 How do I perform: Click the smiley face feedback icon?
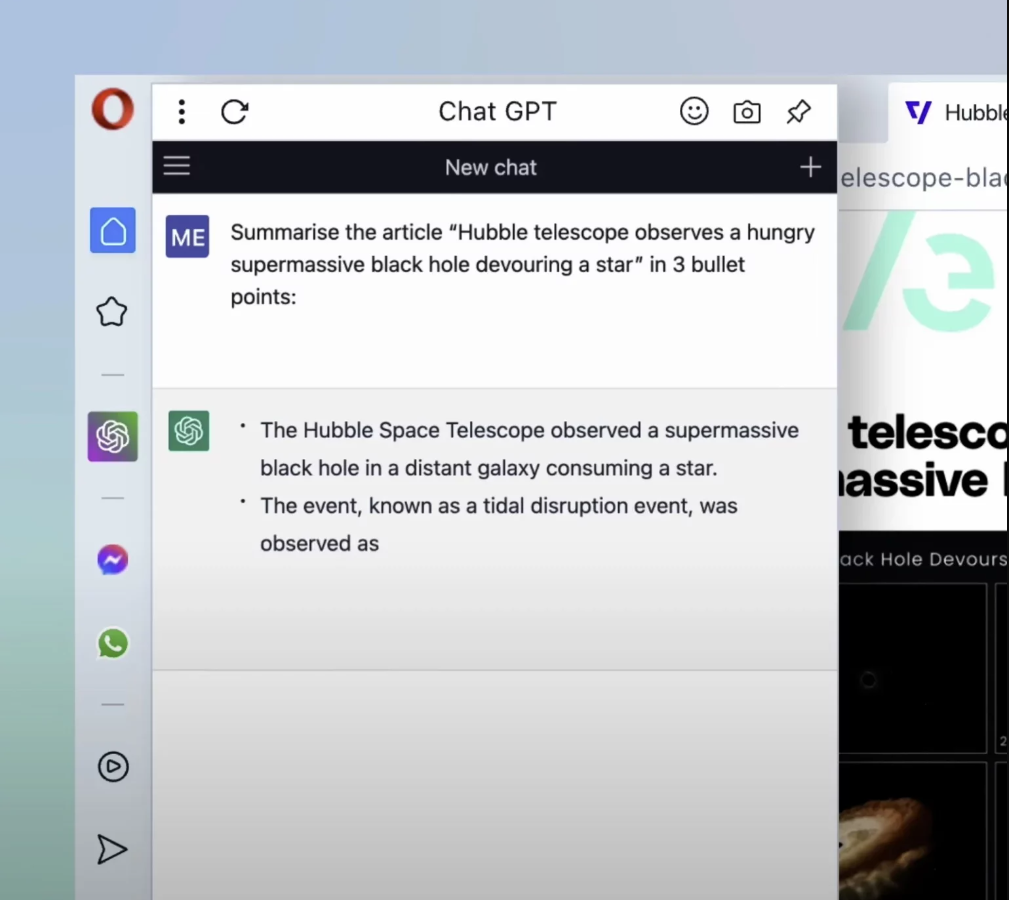(694, 112)
